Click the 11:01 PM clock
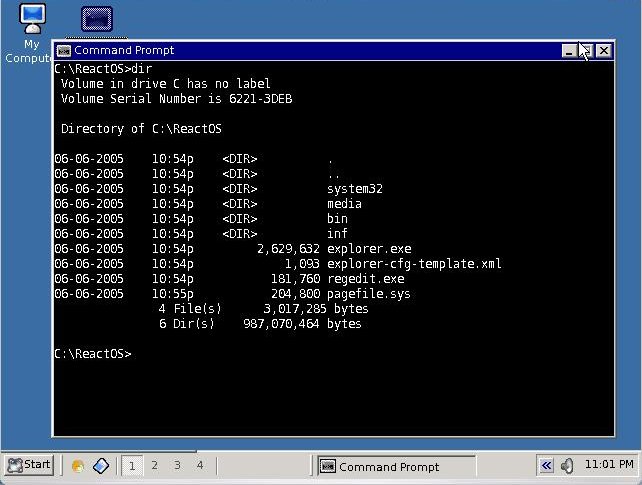This screenshot has height=485, width=642. coord(609,465)
